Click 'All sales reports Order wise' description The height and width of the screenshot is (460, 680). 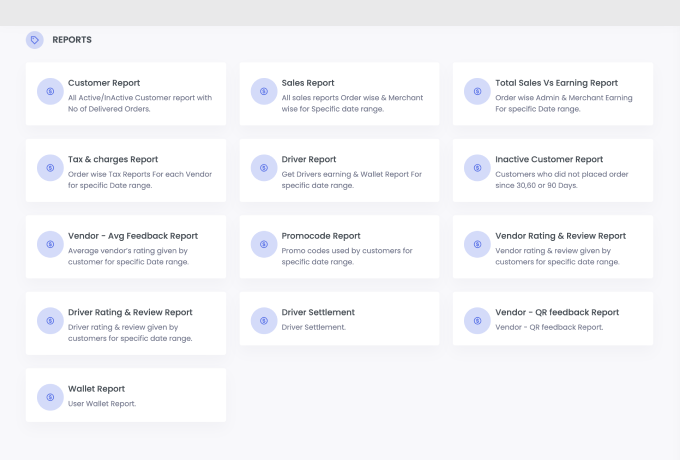pos(352,103)
